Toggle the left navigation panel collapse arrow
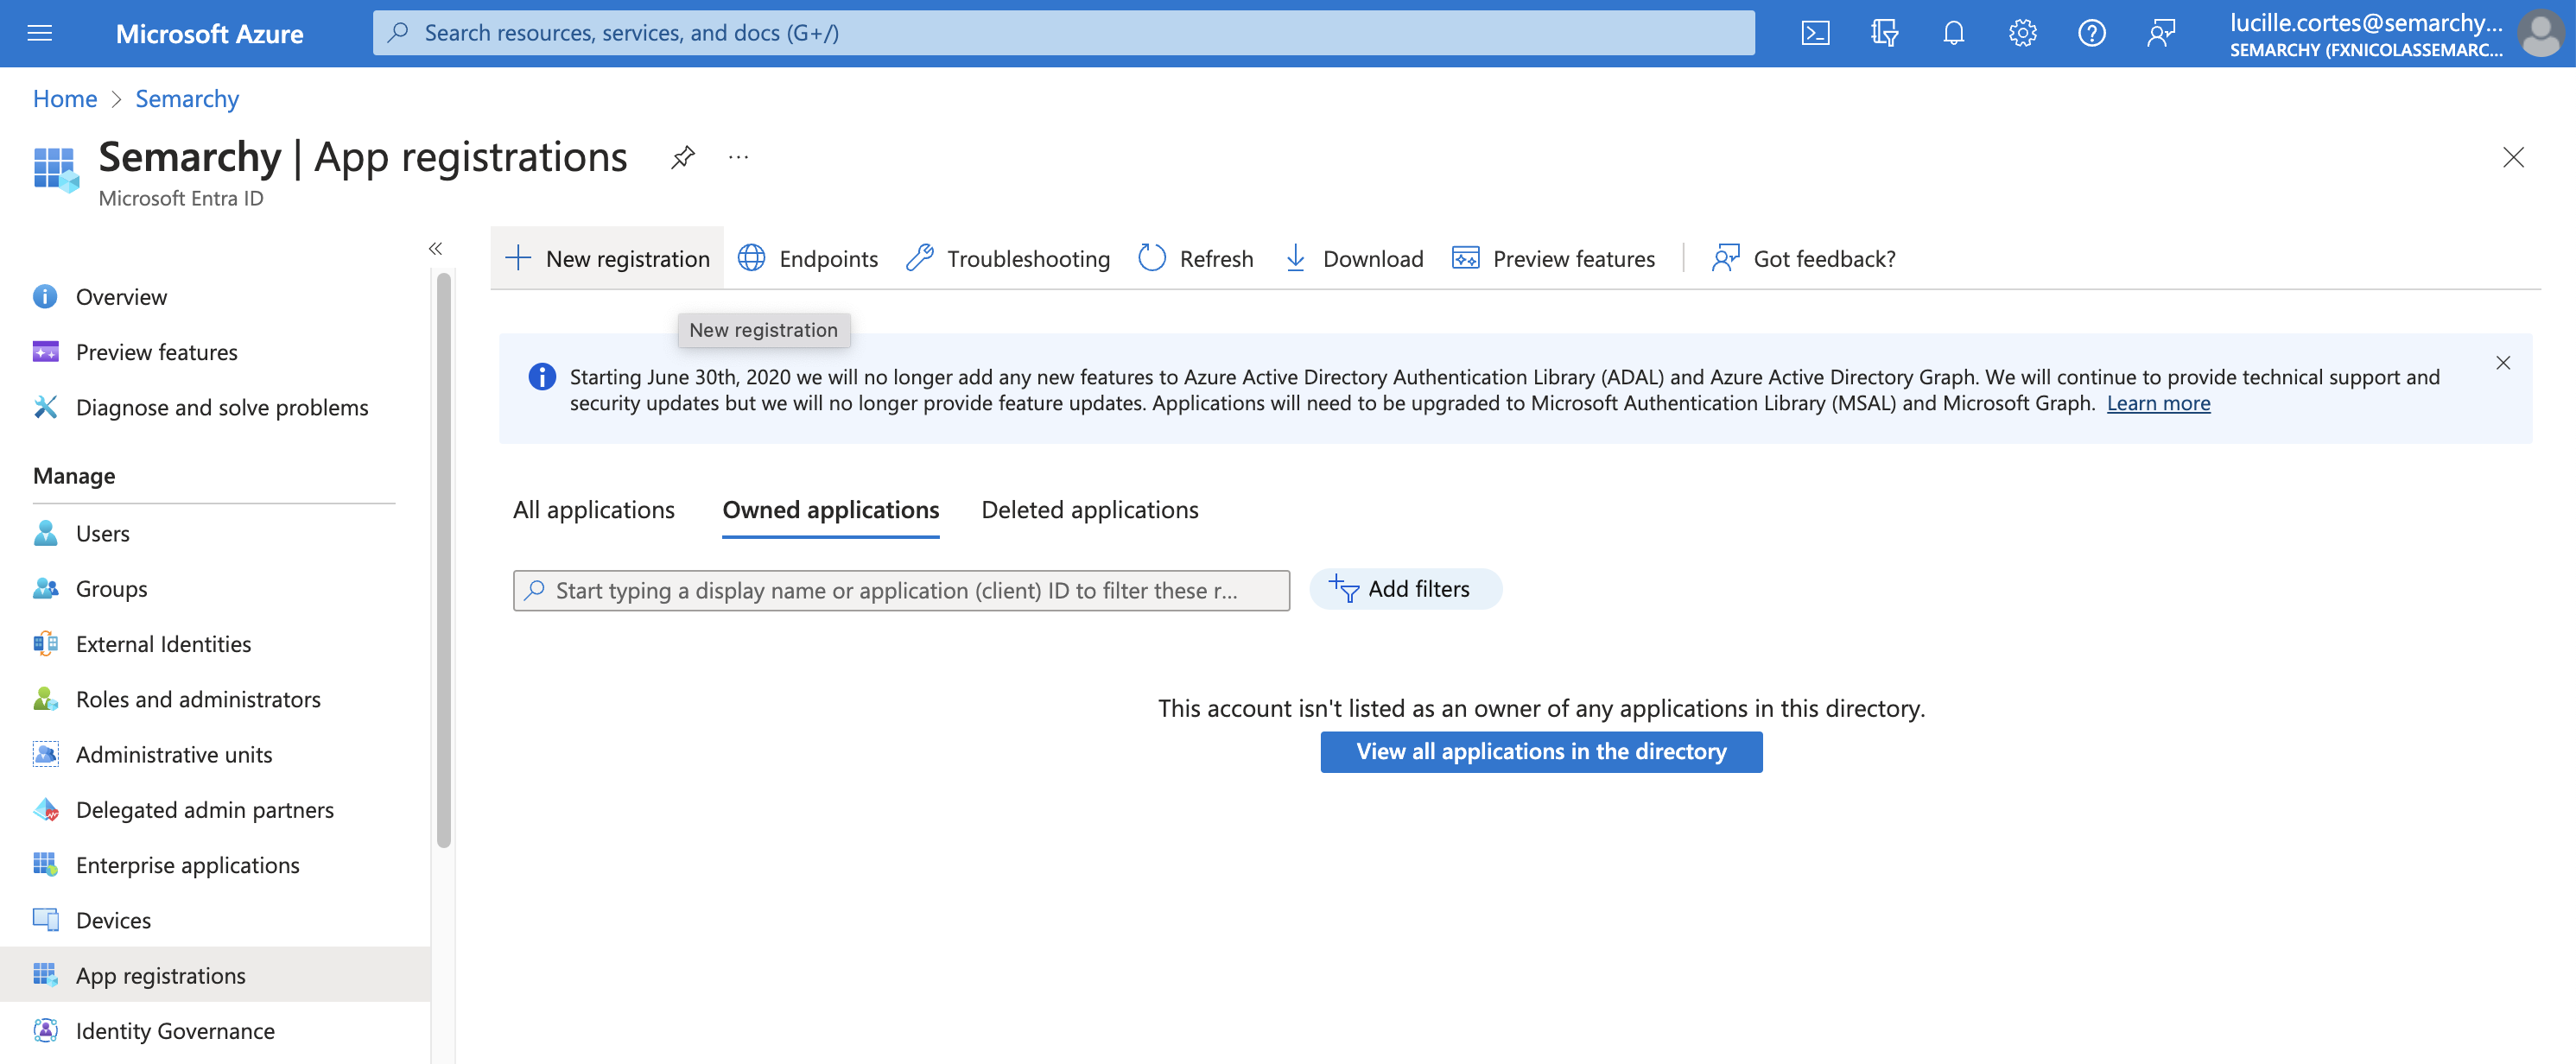The height and width of the screenshot is (1064, 2576). (435, 250)
